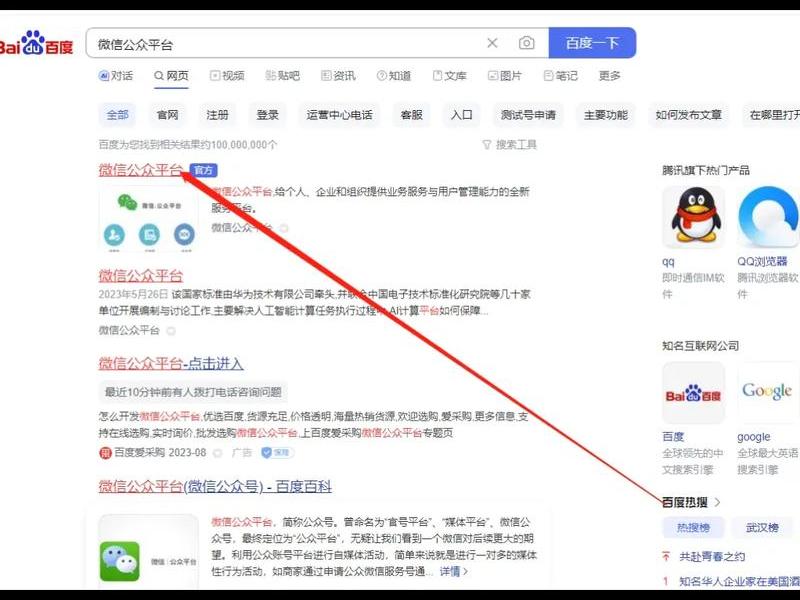
Task: Switch to the 图片 tab
Action: (505, 76)
